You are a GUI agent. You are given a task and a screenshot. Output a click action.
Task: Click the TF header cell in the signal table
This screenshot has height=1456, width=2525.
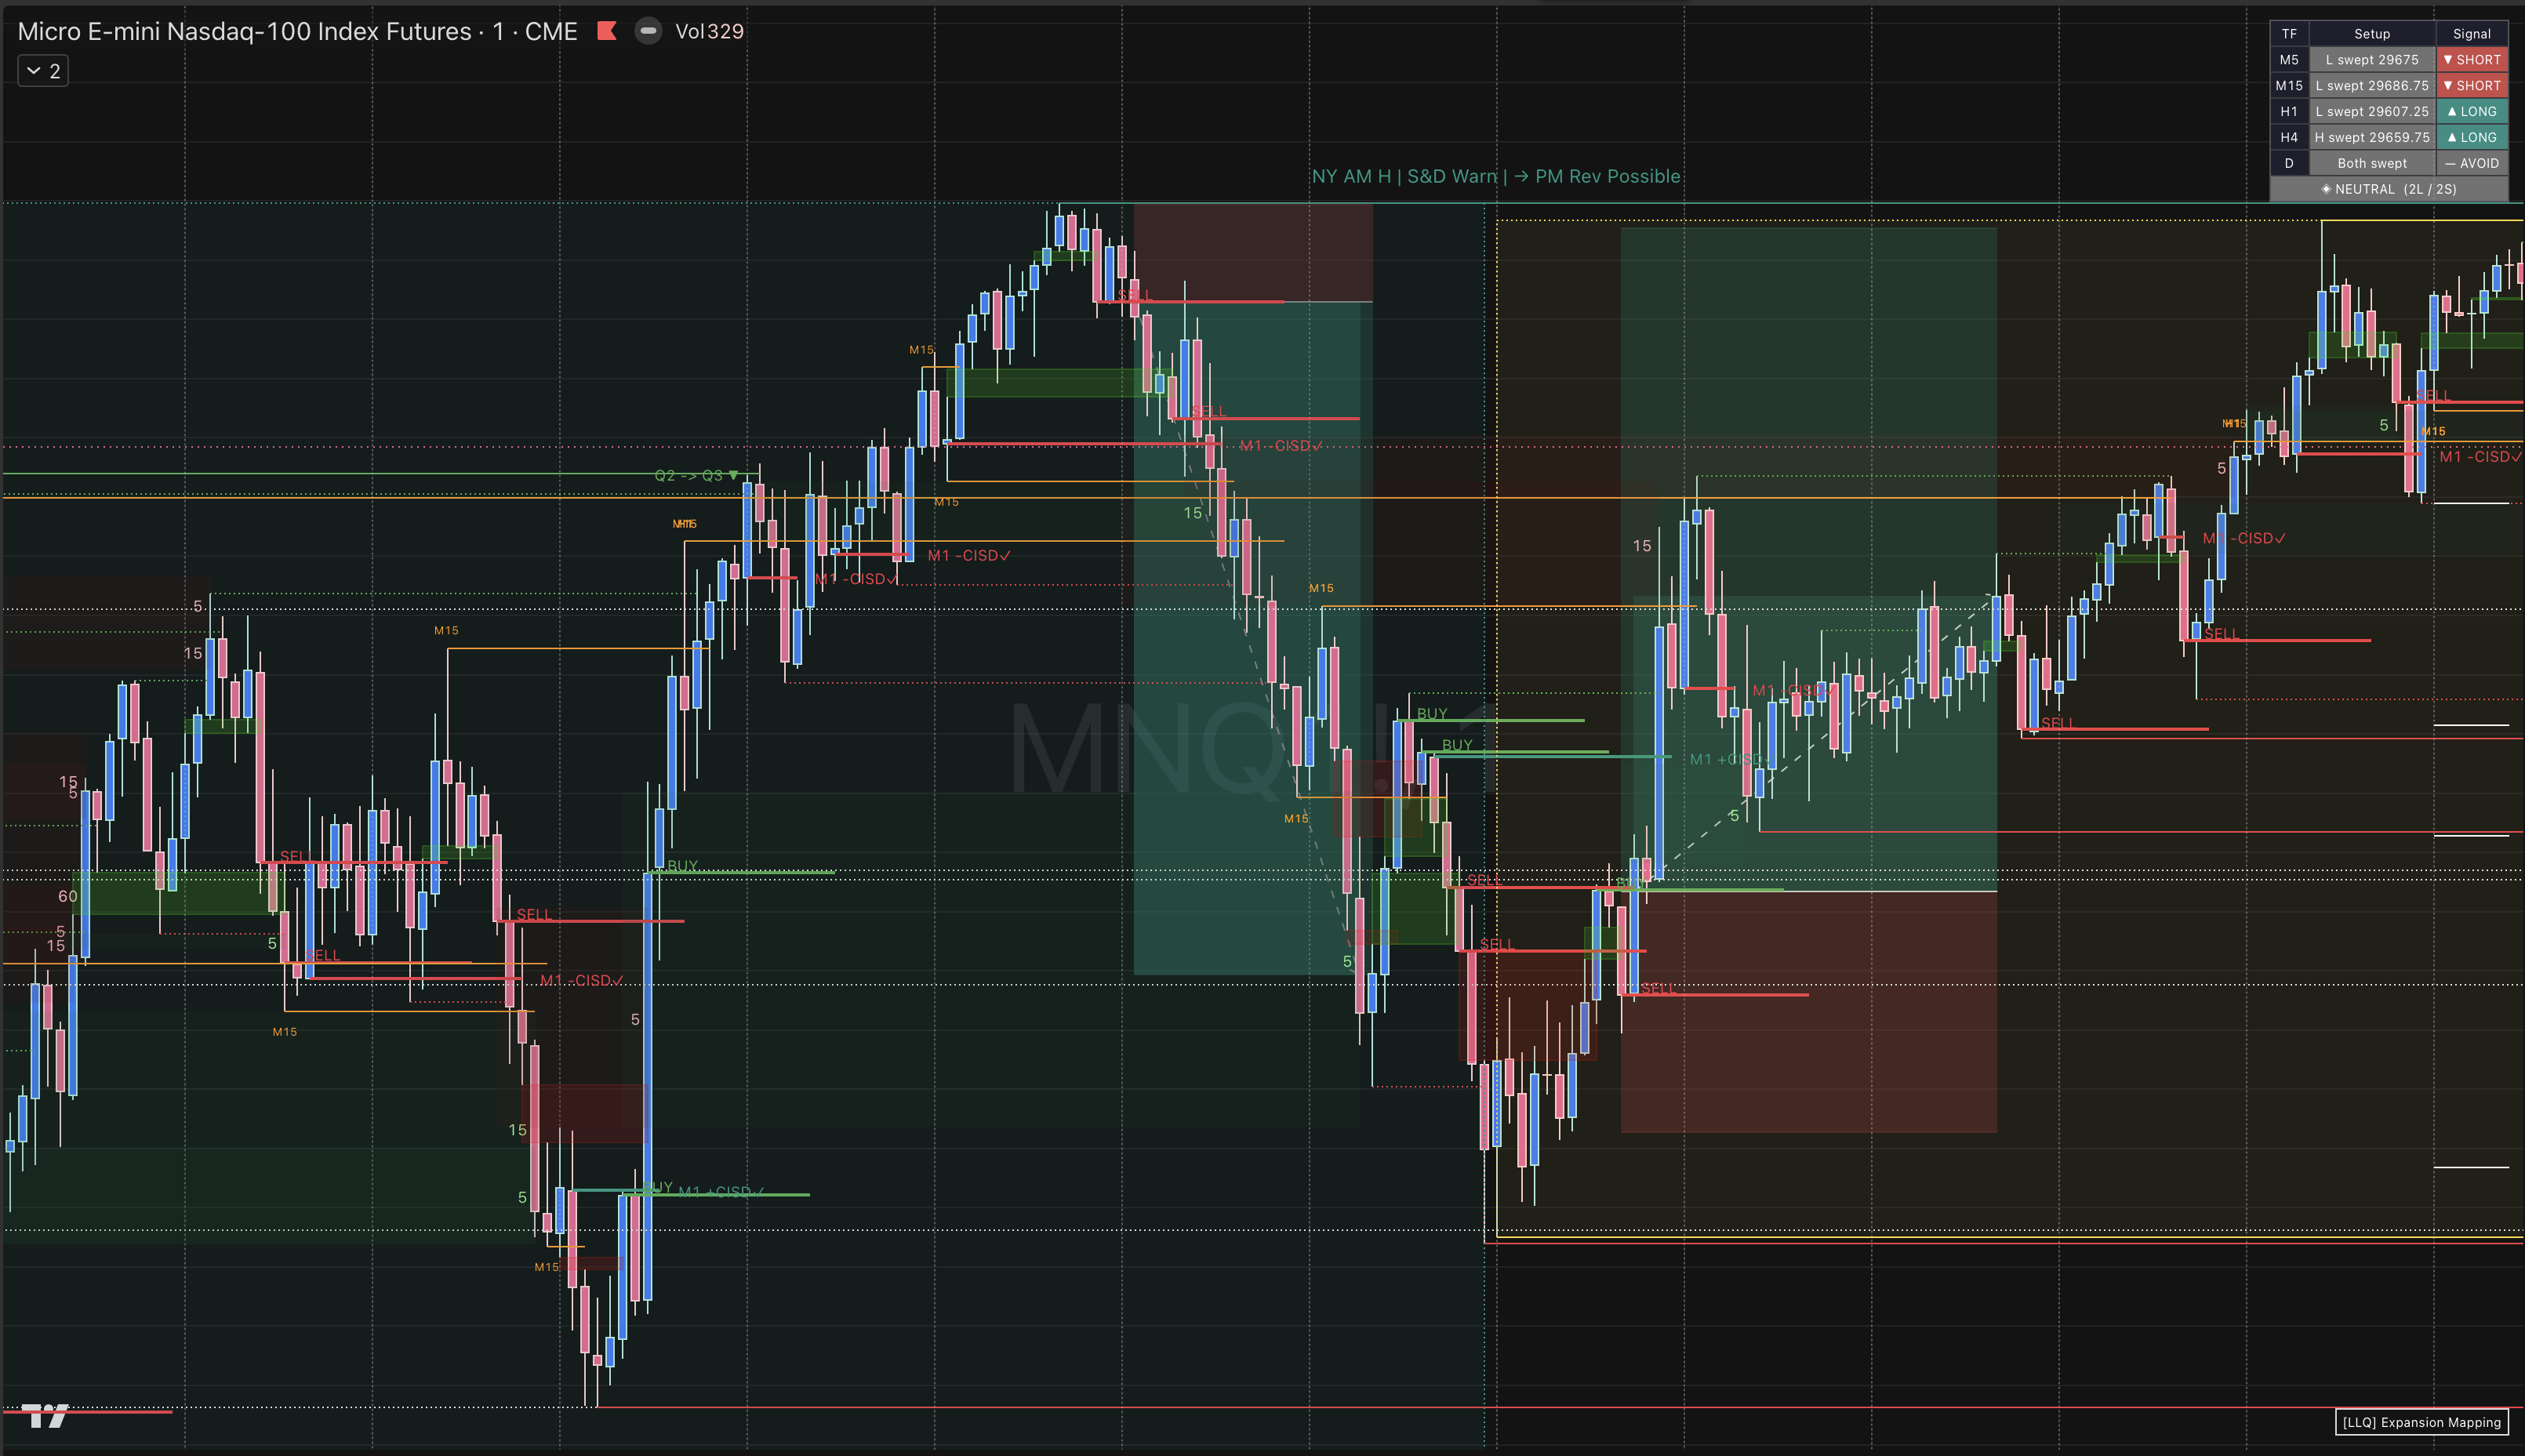coord(2289,34)
